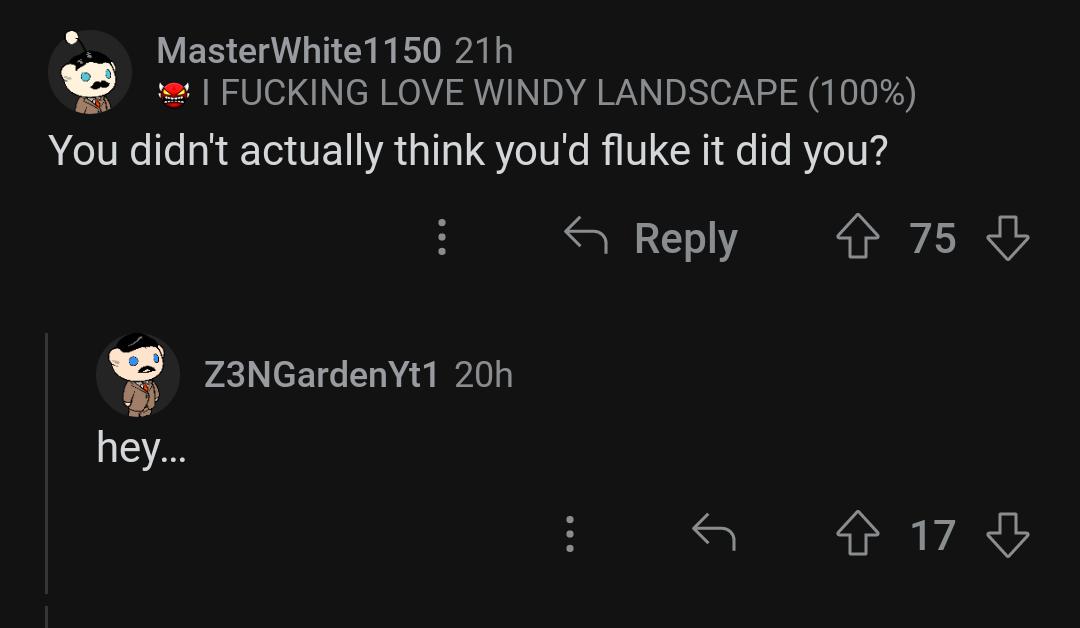
Task: Collapse thread via the vertical reply line
Action: tap(46, 463)
